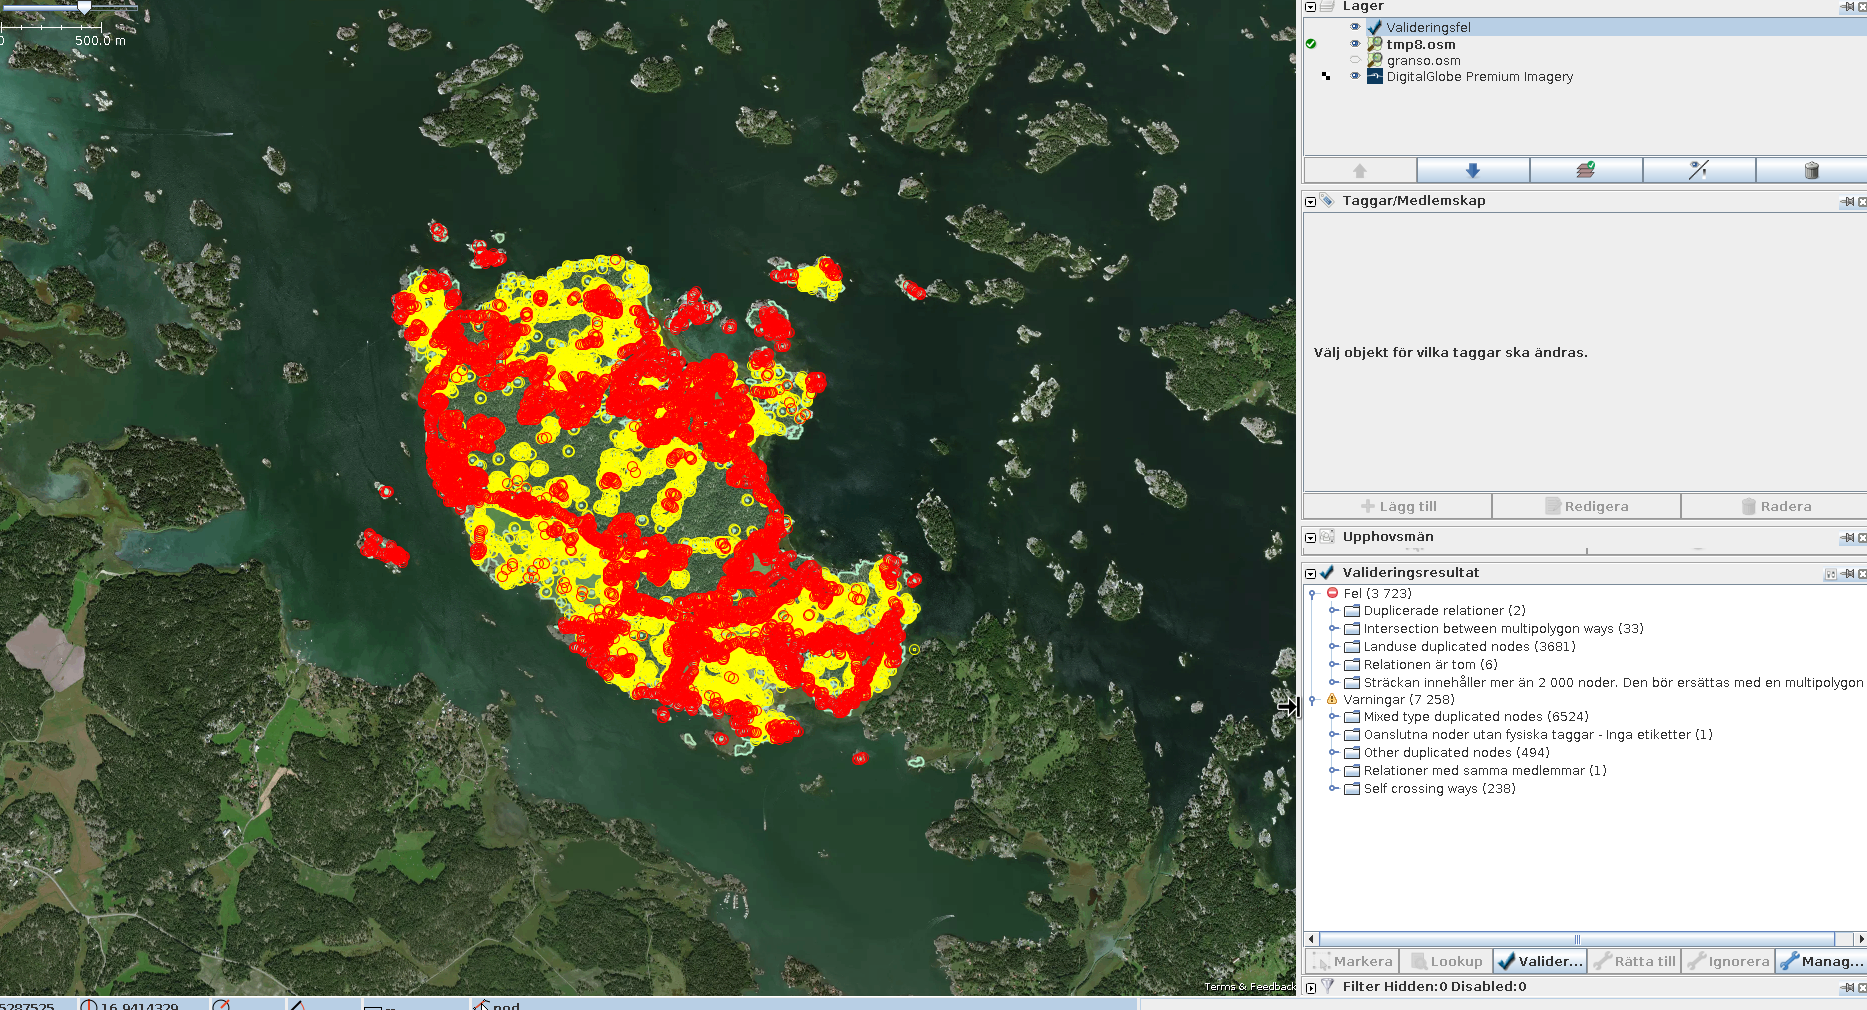Hide the Valideringsfel layer
Image resolution: width=1867 pixels, height=1010 pixels.
coord(1355,27)
